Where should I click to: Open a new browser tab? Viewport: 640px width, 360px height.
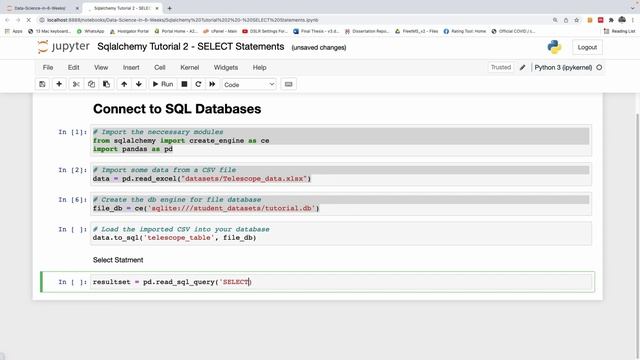(169, 8)
